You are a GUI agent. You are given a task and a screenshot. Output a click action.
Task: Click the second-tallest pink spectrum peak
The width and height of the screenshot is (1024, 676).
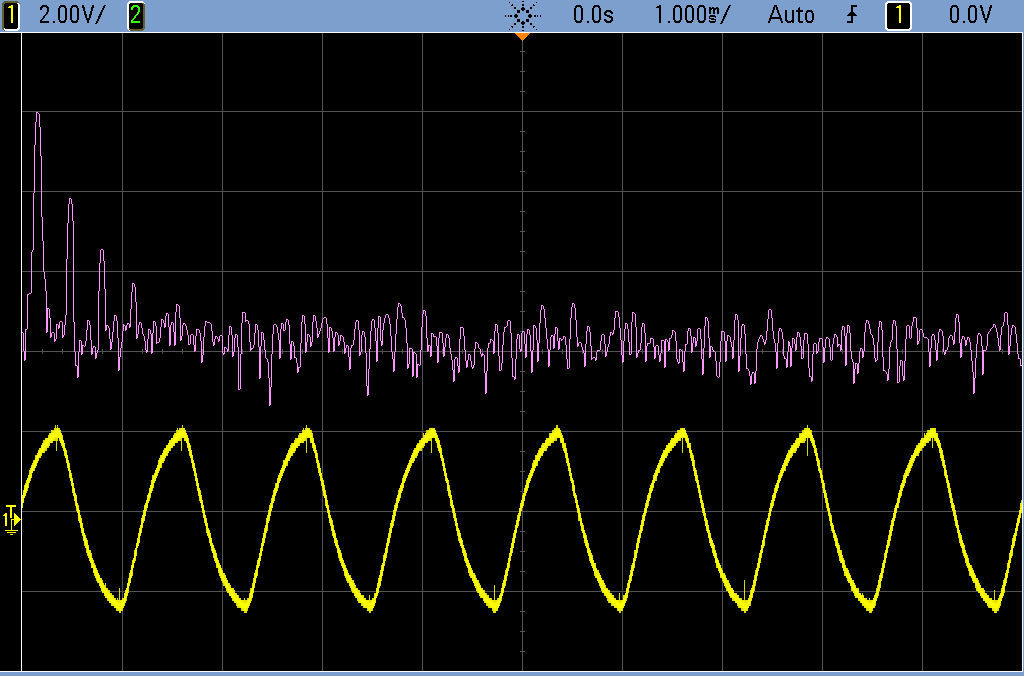click(x=70, y=201)
